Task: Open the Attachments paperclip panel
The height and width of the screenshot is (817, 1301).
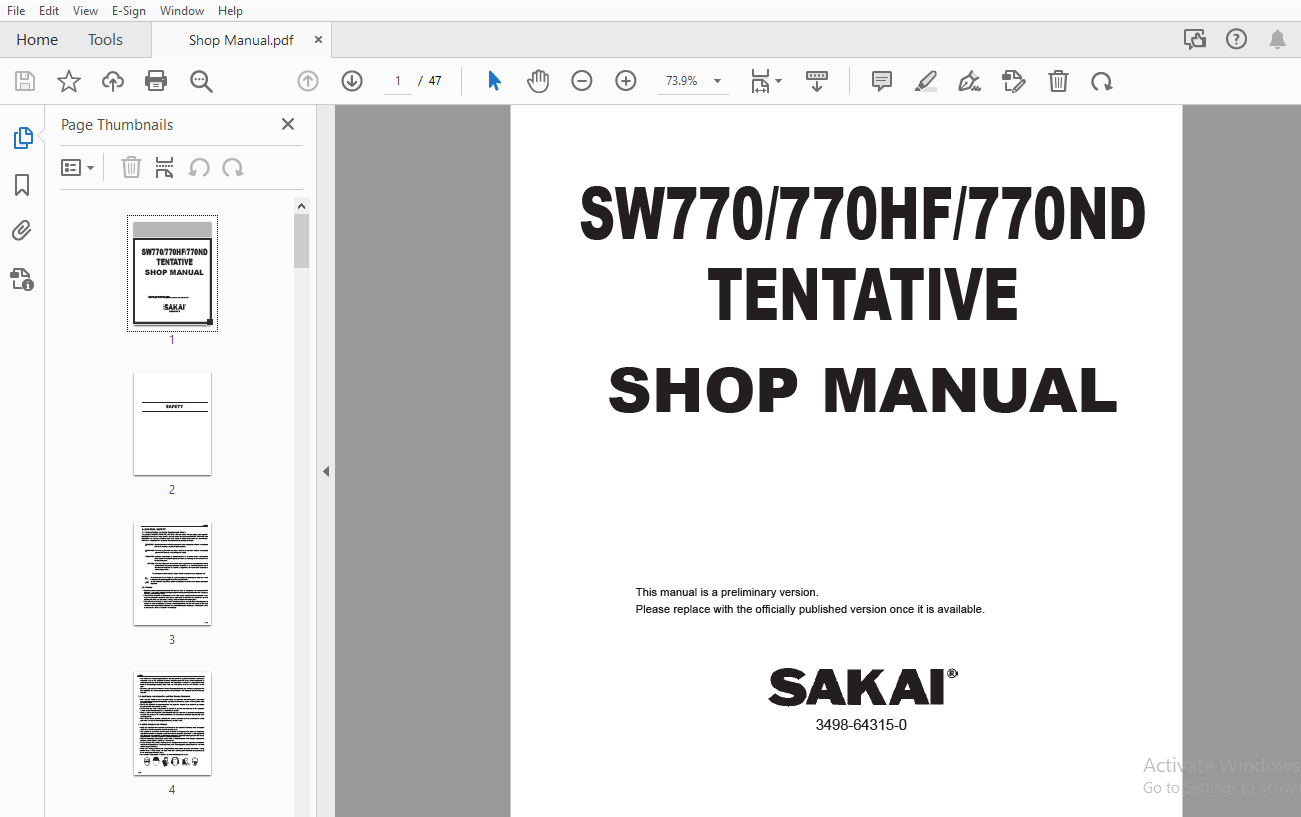Action: (x=22, y=232)
